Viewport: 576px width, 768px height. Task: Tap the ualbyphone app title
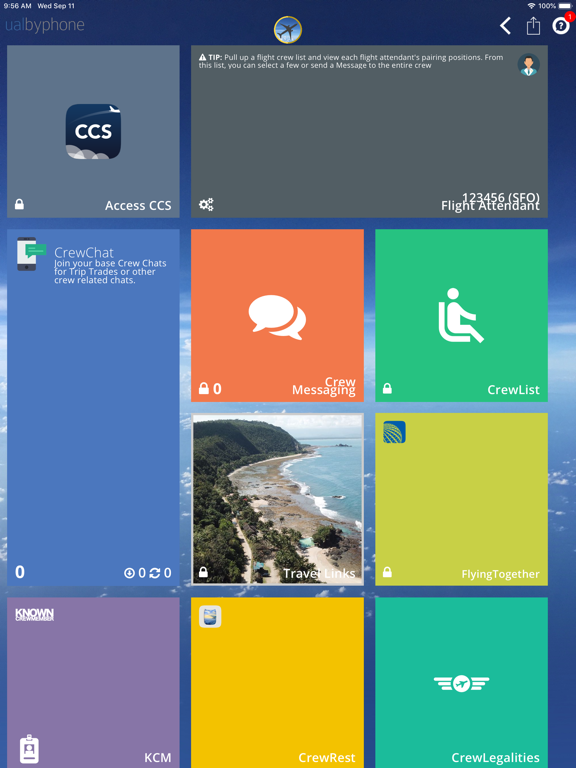point(45,25)
